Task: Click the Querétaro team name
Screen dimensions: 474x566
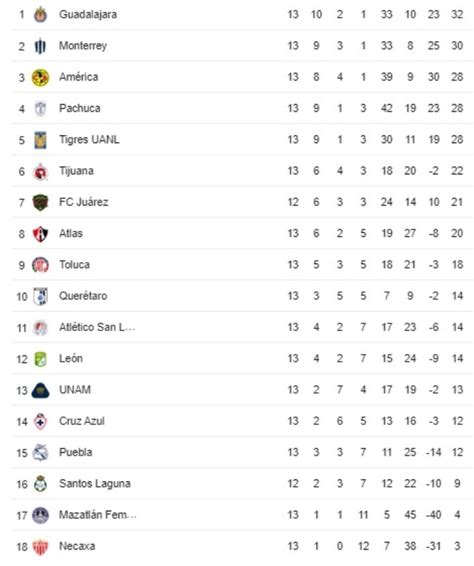Action: pos(83,296)
